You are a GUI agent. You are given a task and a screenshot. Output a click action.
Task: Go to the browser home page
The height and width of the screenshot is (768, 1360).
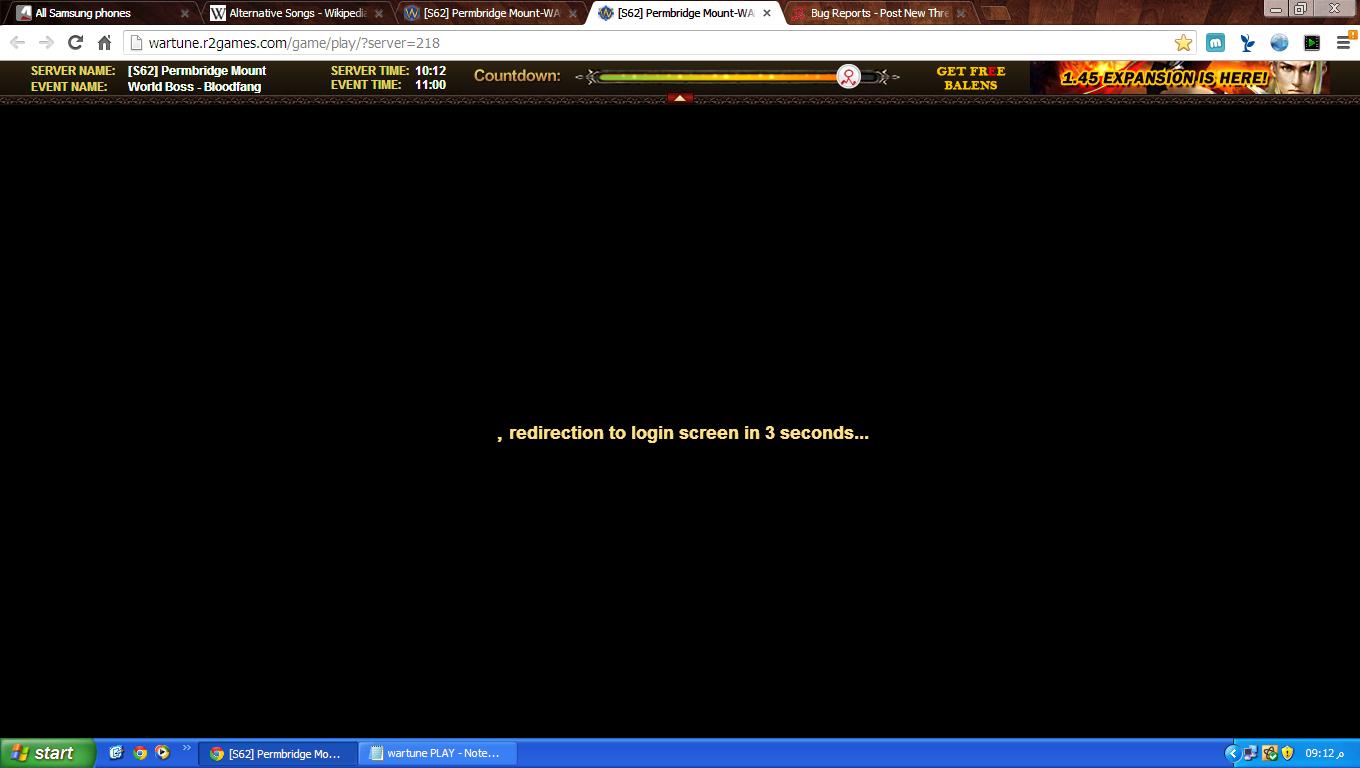[104, 43]
